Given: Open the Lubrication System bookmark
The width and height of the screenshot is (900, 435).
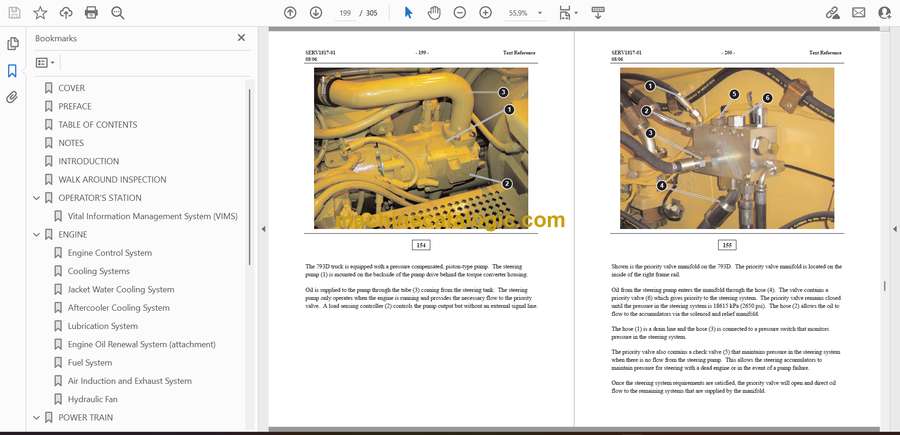Looking at the screenshot, I should tap(103, 326).
